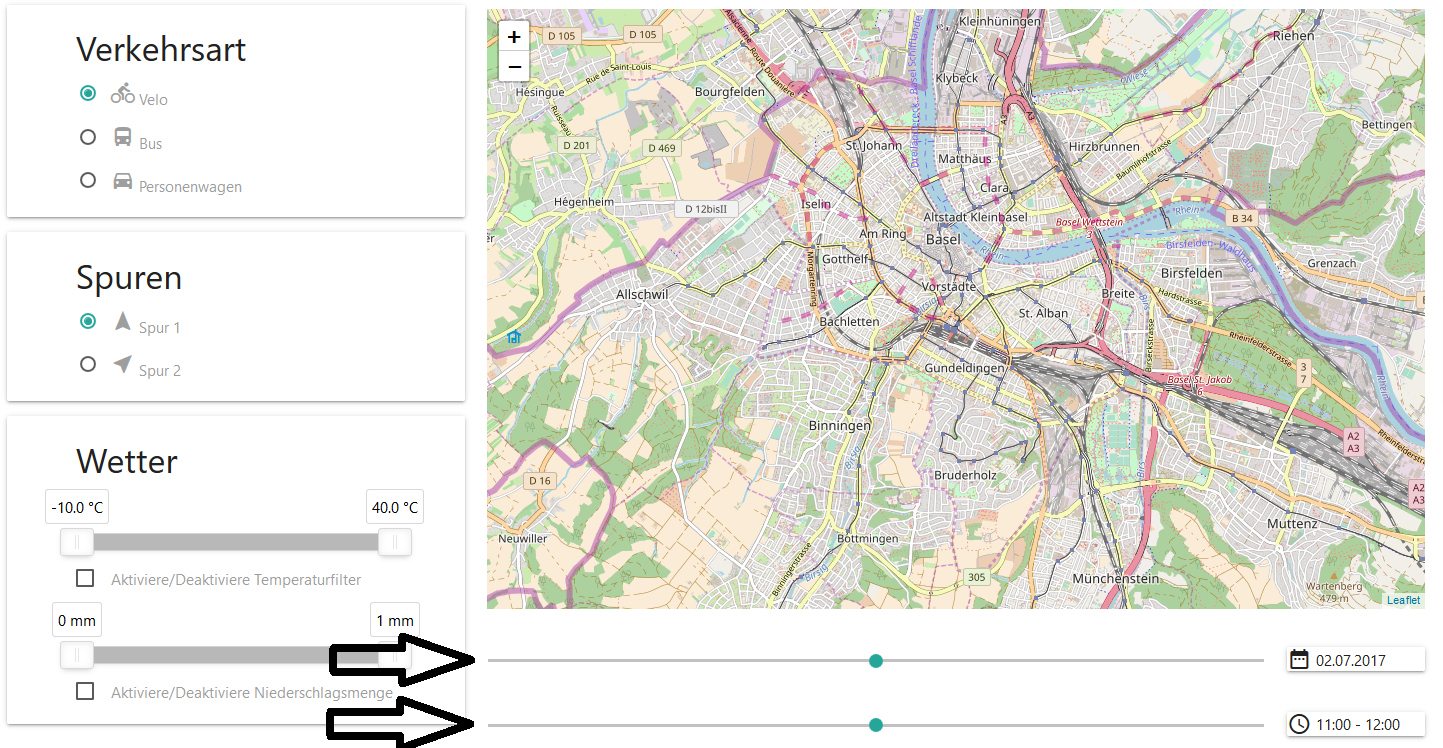Screen dimensions: 1443x748
Task: Click the time-of-day slider handle
Action: [876, 725]
